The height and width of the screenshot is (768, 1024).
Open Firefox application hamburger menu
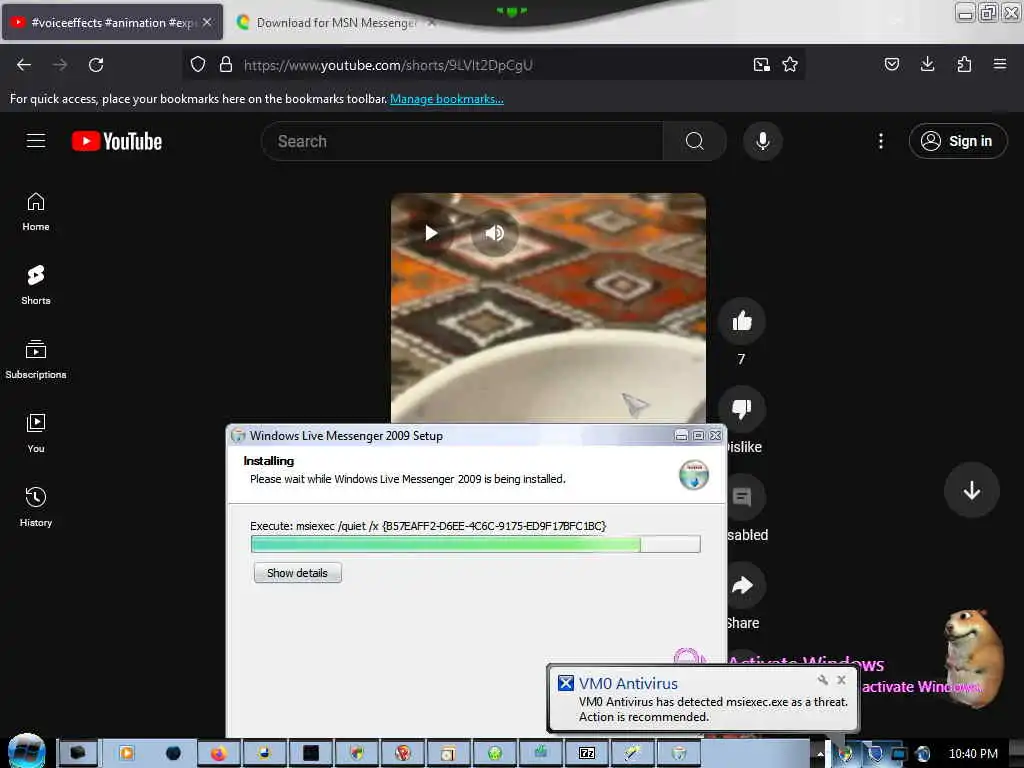pos(1000,65)
